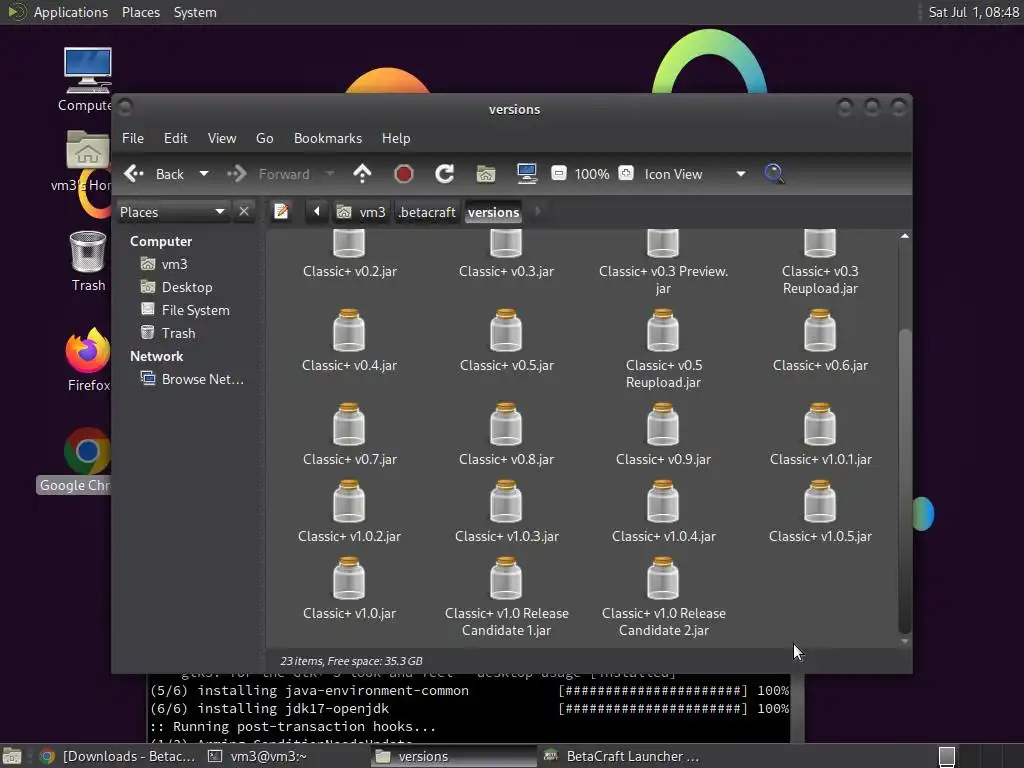
Task: Select the Classic+ v0.6.jar file icon
Action: 820,330
